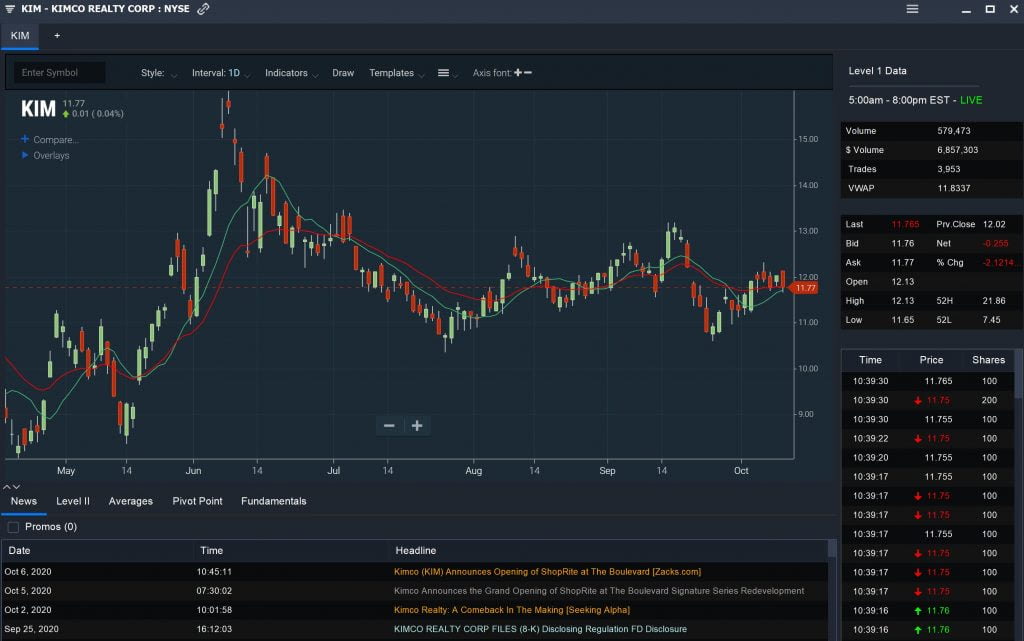Image resolution: width=1024 pixels, height=641 pixels.
Task: Click the link chain icon in title bar
Action: pos(203,9)
